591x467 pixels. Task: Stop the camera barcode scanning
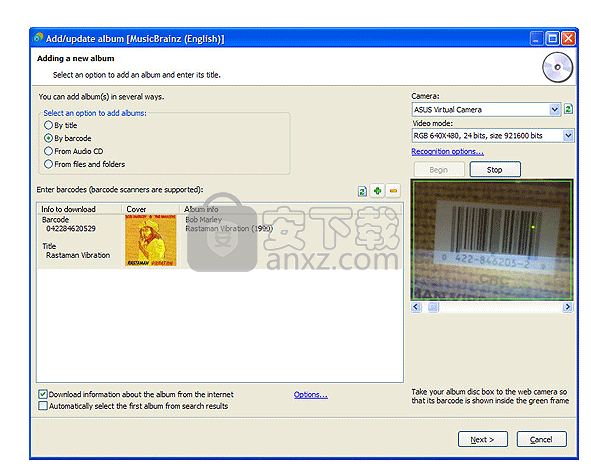point(495,170)
